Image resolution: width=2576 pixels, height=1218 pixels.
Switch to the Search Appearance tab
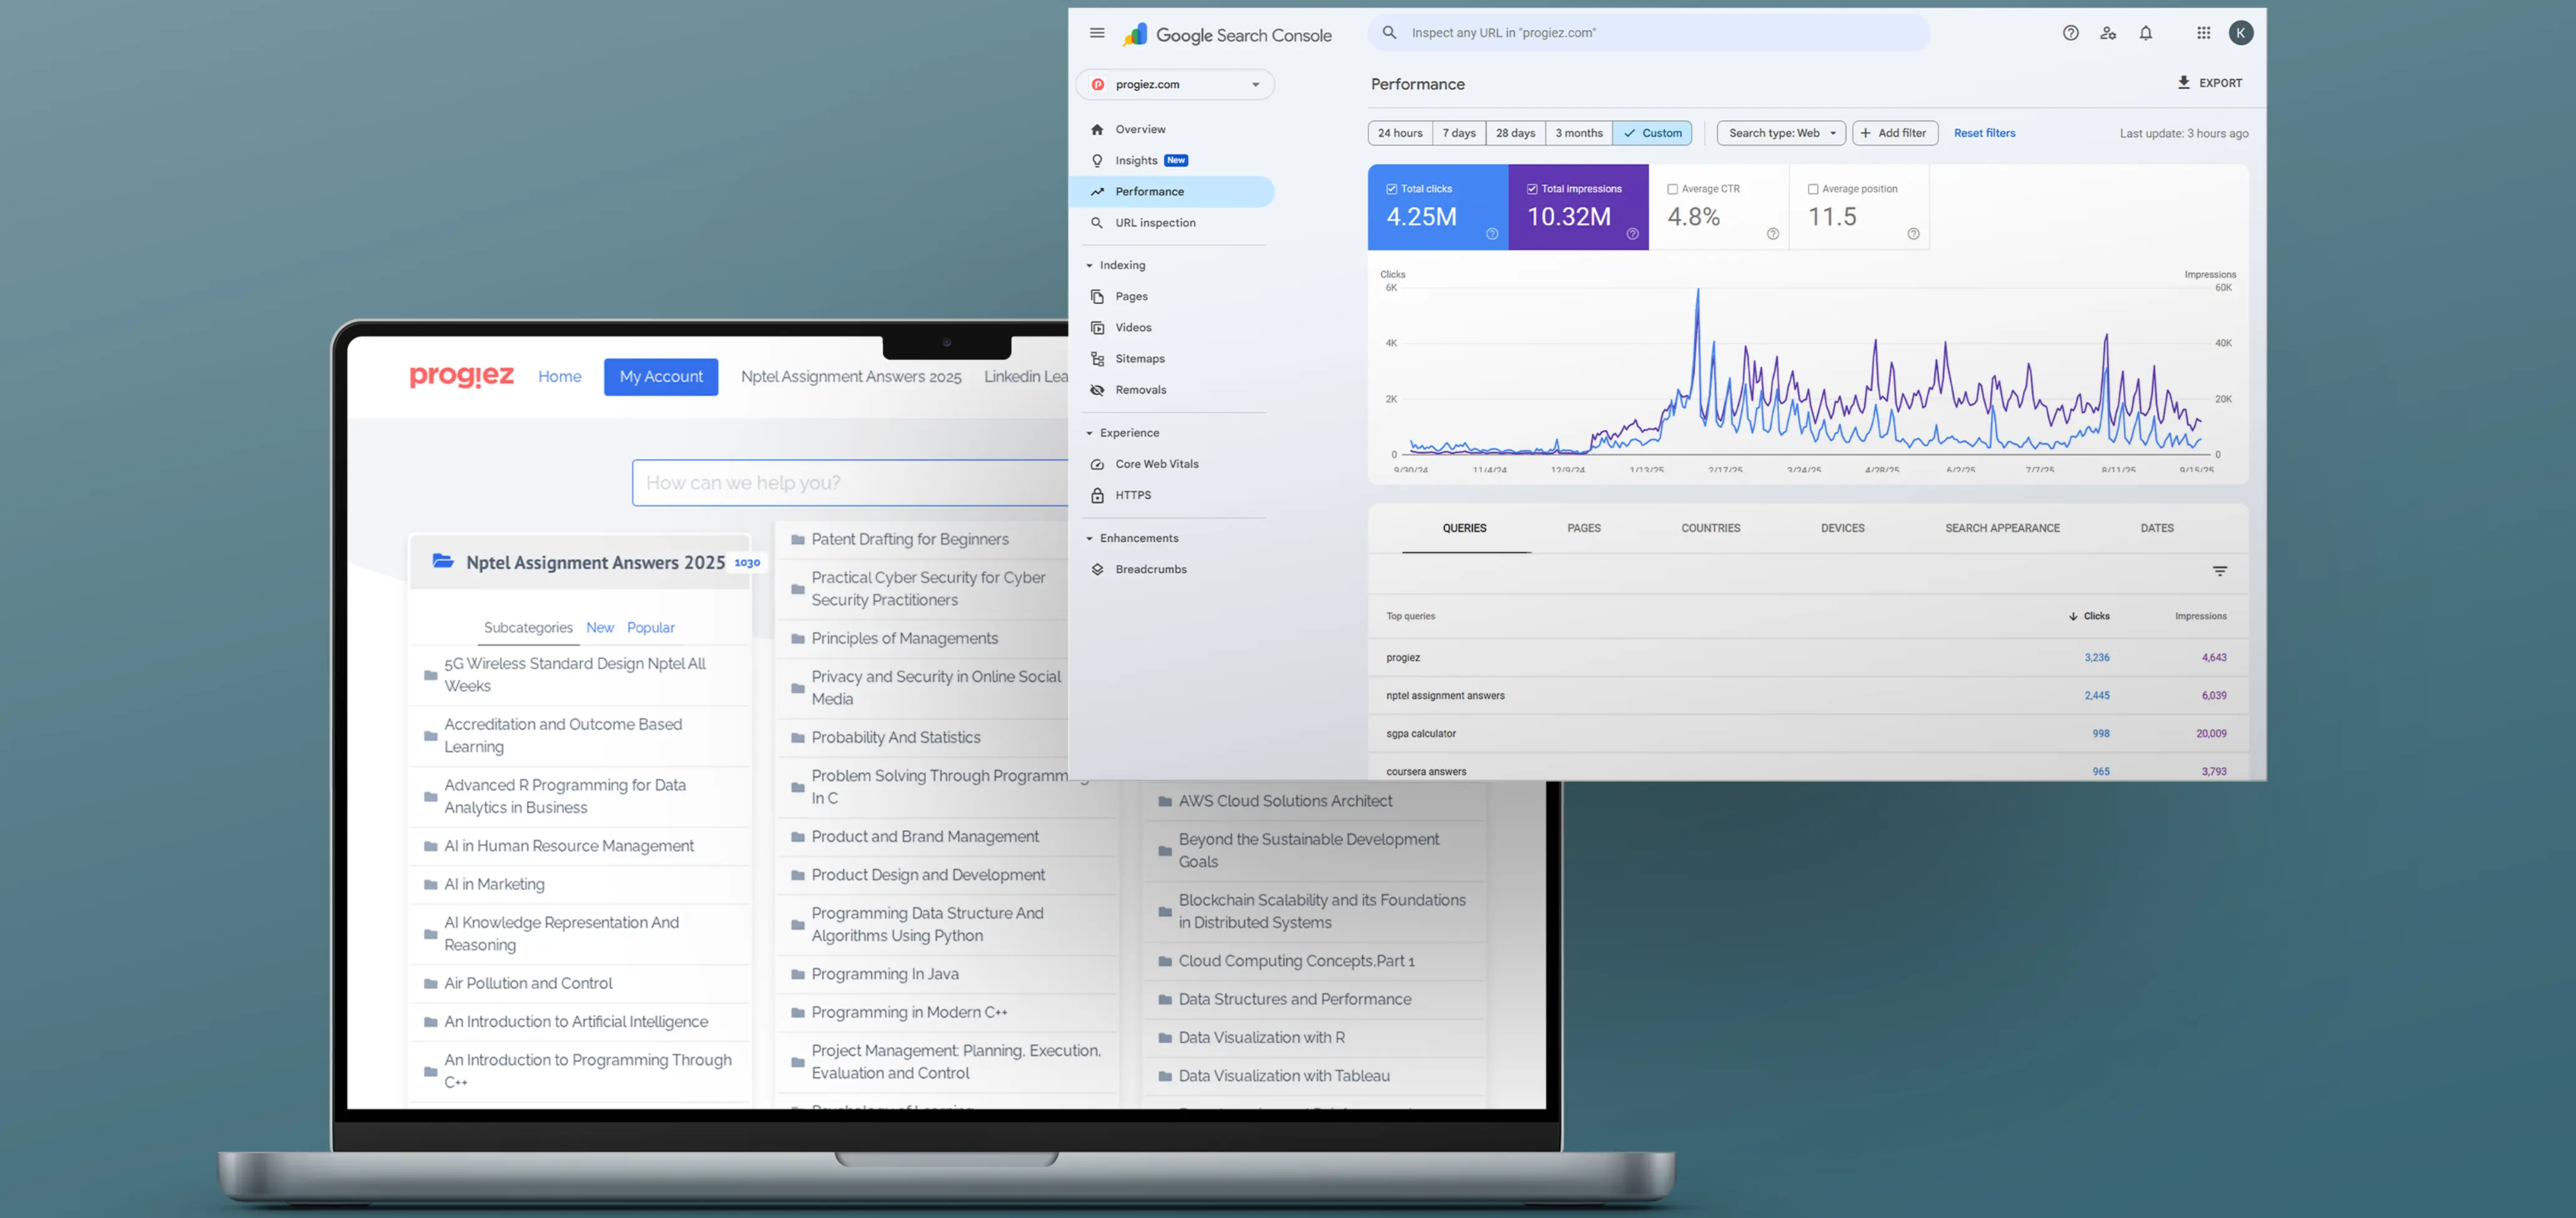[x=2002, y=528]
